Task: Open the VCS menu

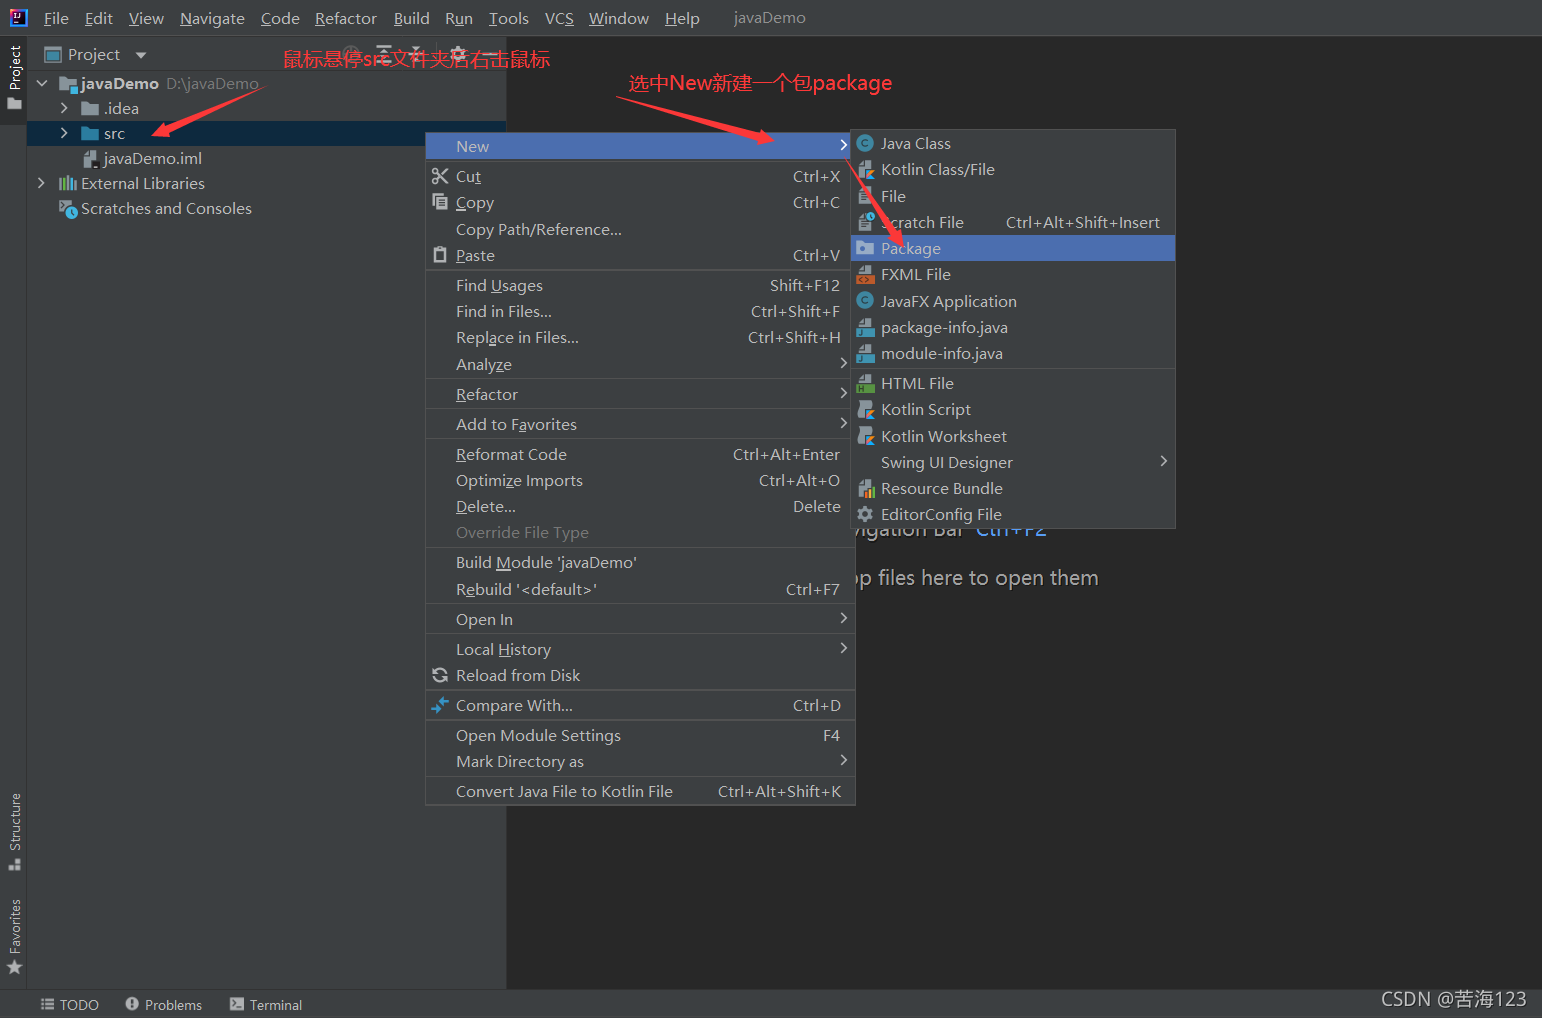Action: (x=559, y=18)
